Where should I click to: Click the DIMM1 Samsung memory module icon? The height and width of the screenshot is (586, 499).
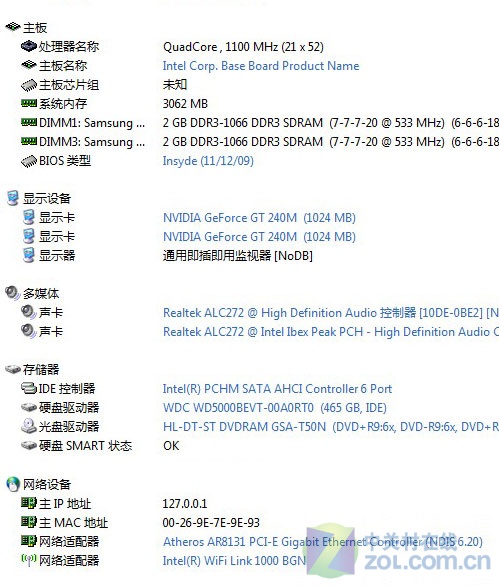[28, 123]
